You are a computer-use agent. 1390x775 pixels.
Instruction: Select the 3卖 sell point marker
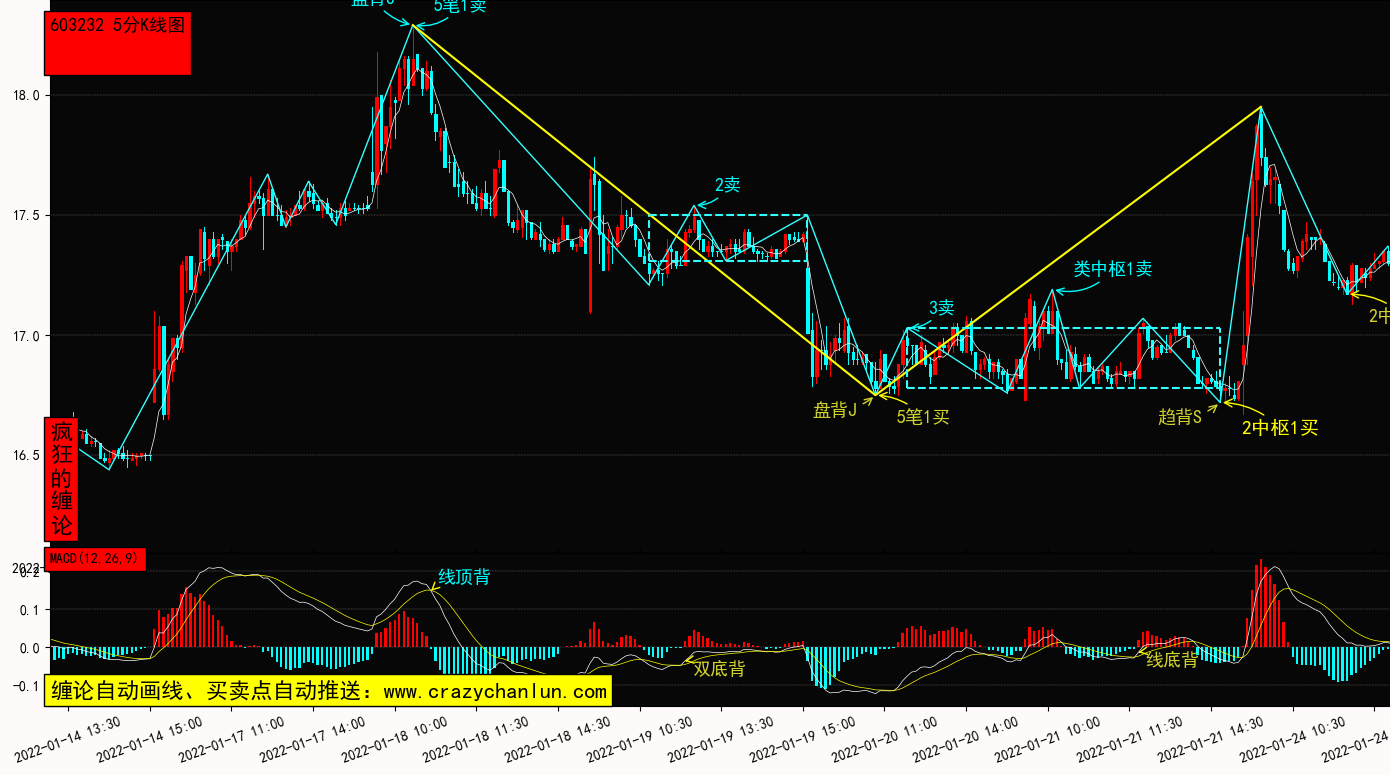[x=941, y=308]
